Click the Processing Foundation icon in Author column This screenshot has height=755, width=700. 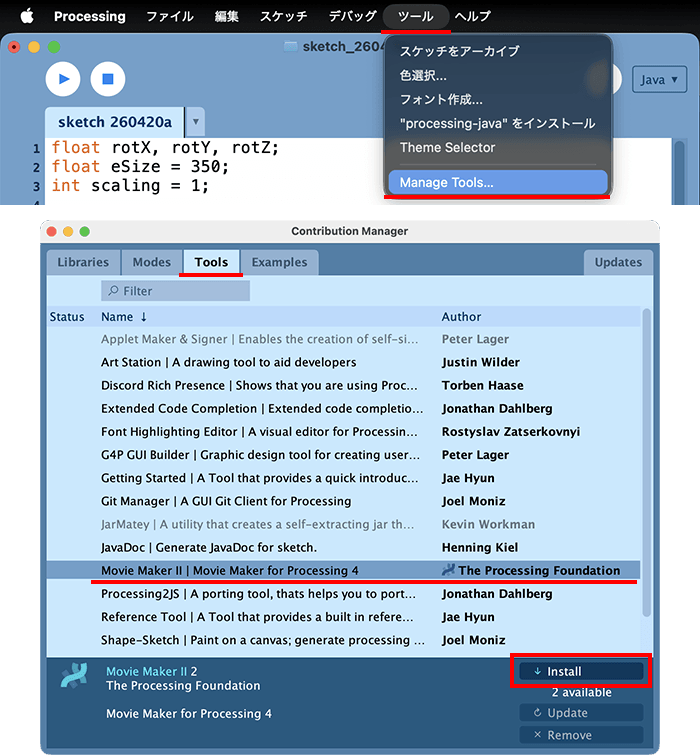(448, 570)
